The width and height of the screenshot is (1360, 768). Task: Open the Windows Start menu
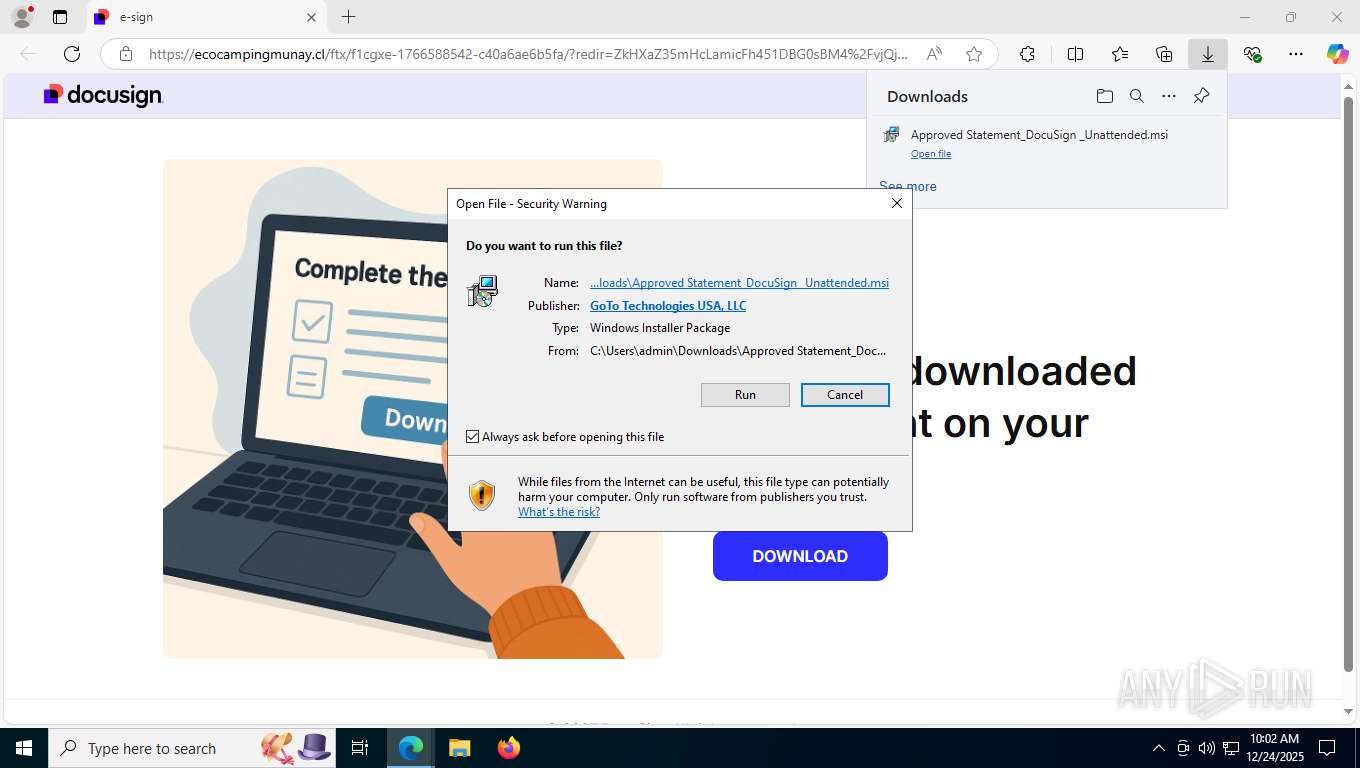click(x=23, y=748)
